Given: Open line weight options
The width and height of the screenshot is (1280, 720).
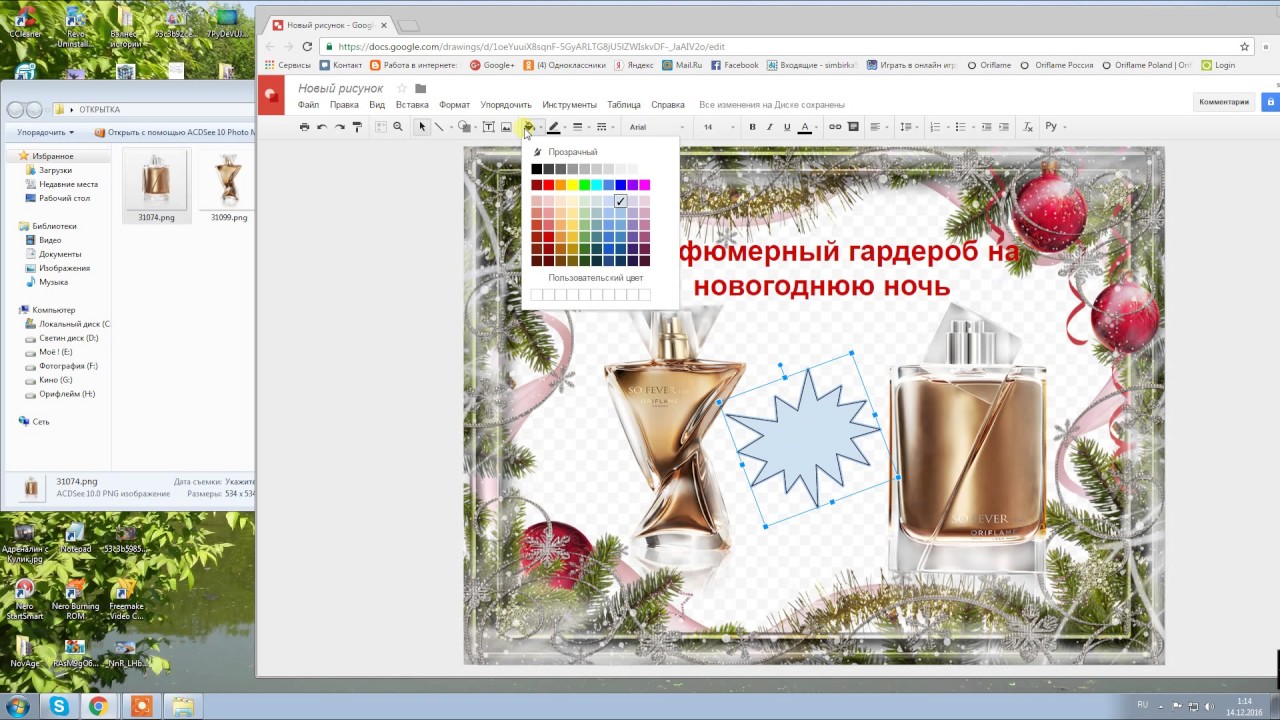Looking at the screenshot, I should (x=577, y=127).
